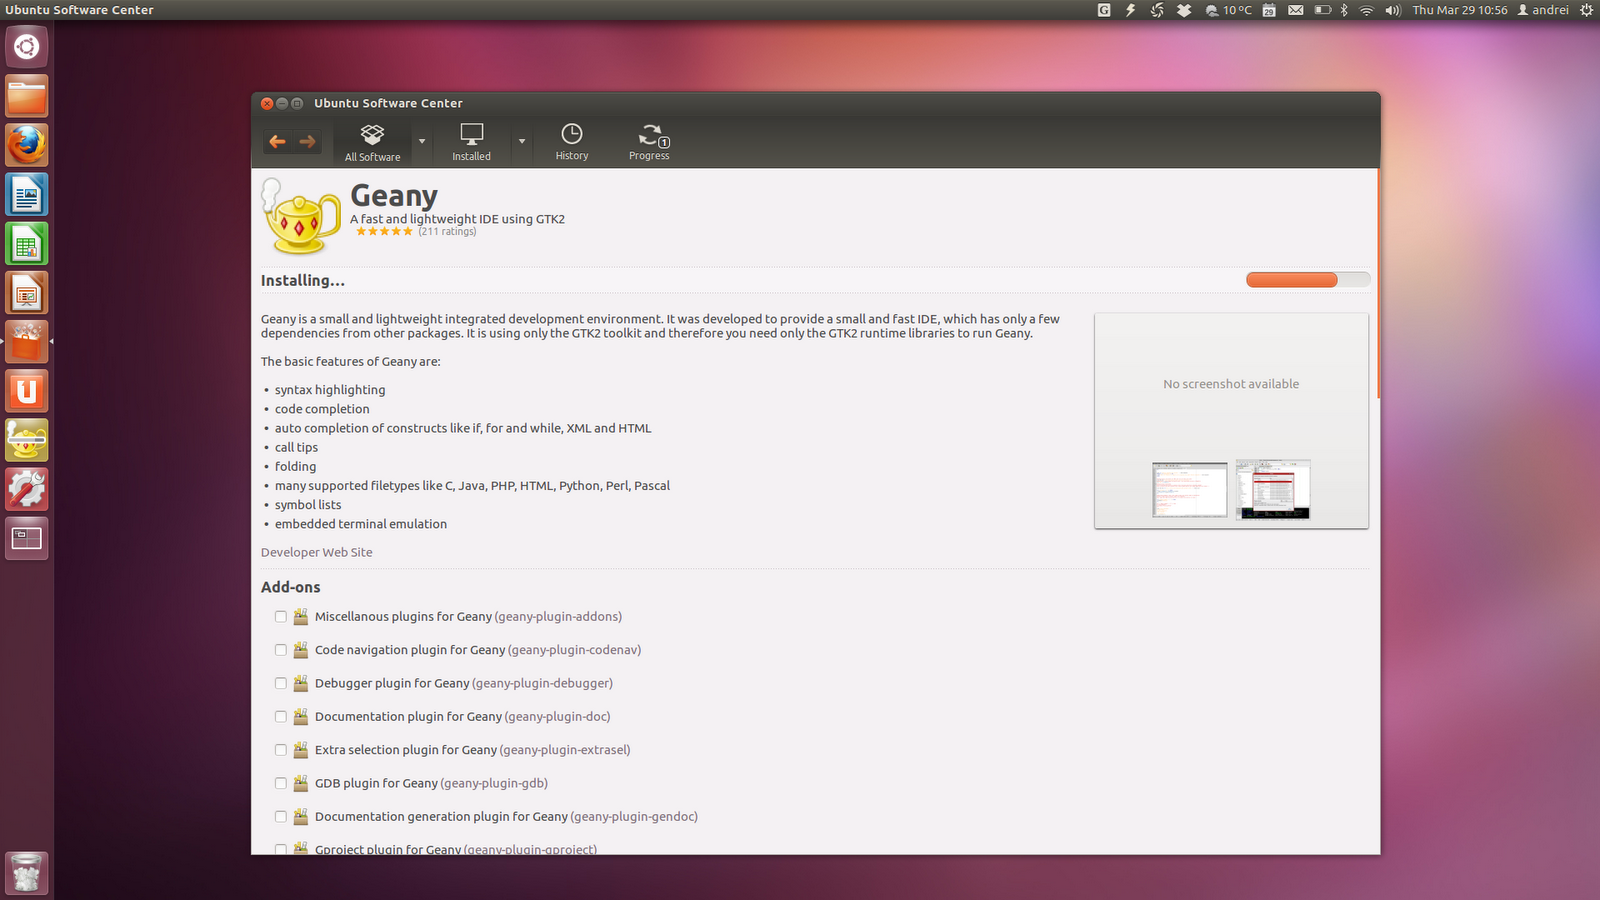
Task: Click the Geany launcher icon with progress
Action: click(27, 439)
